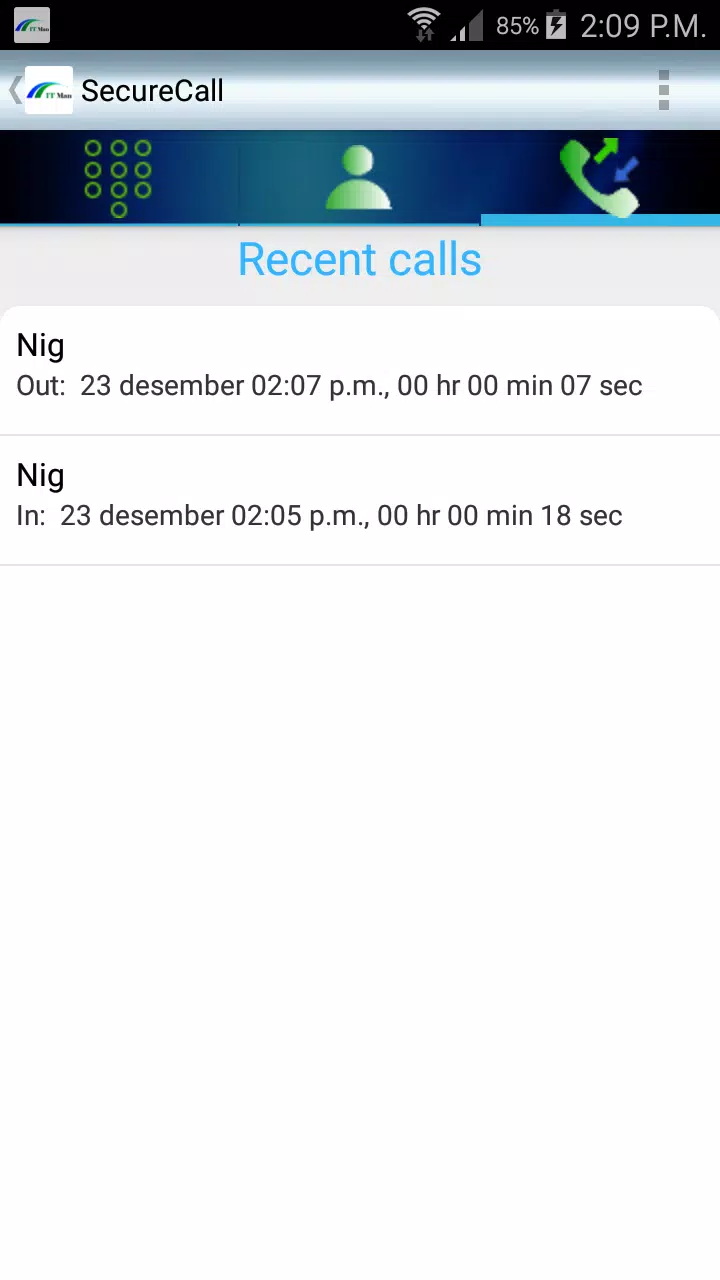720x1280 pixels.
Task: Tap the notification icon in status bar
Action: pos(32,25)
